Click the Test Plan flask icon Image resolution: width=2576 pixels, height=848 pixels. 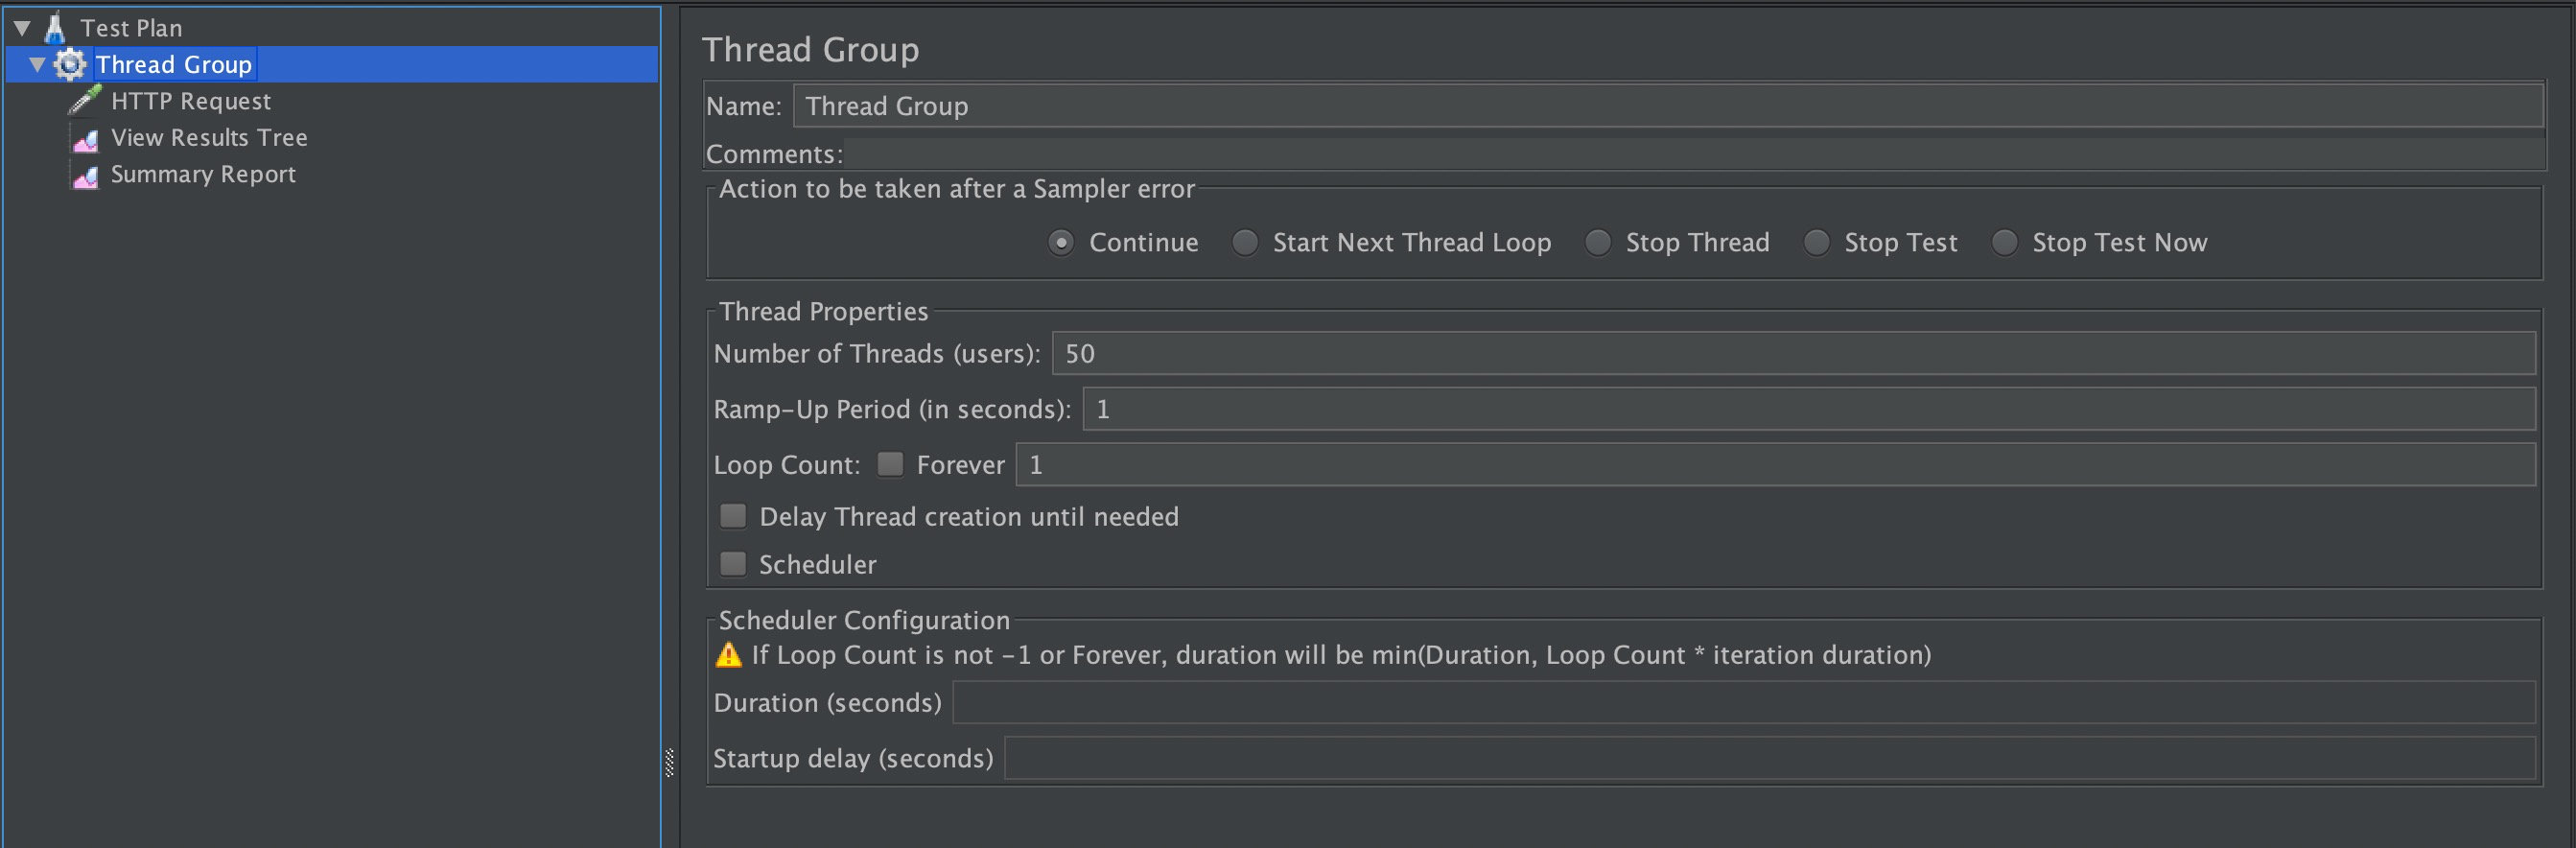click(x=55, y=28)
